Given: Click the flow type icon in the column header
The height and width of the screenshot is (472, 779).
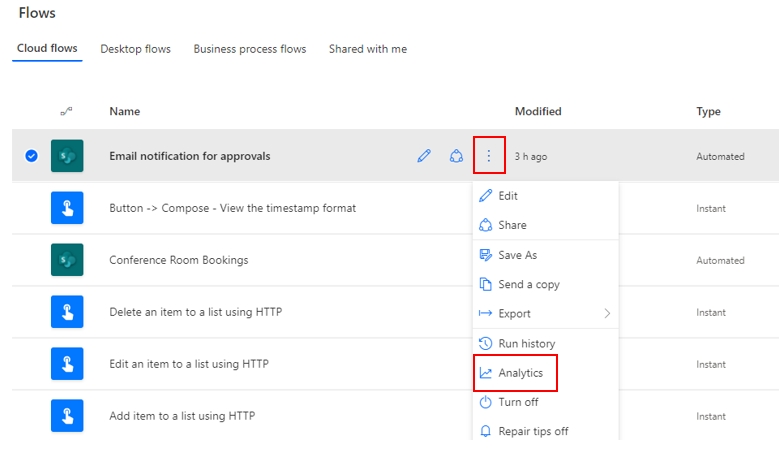Looking at the screenshot, I should click(x=66, y=111).
